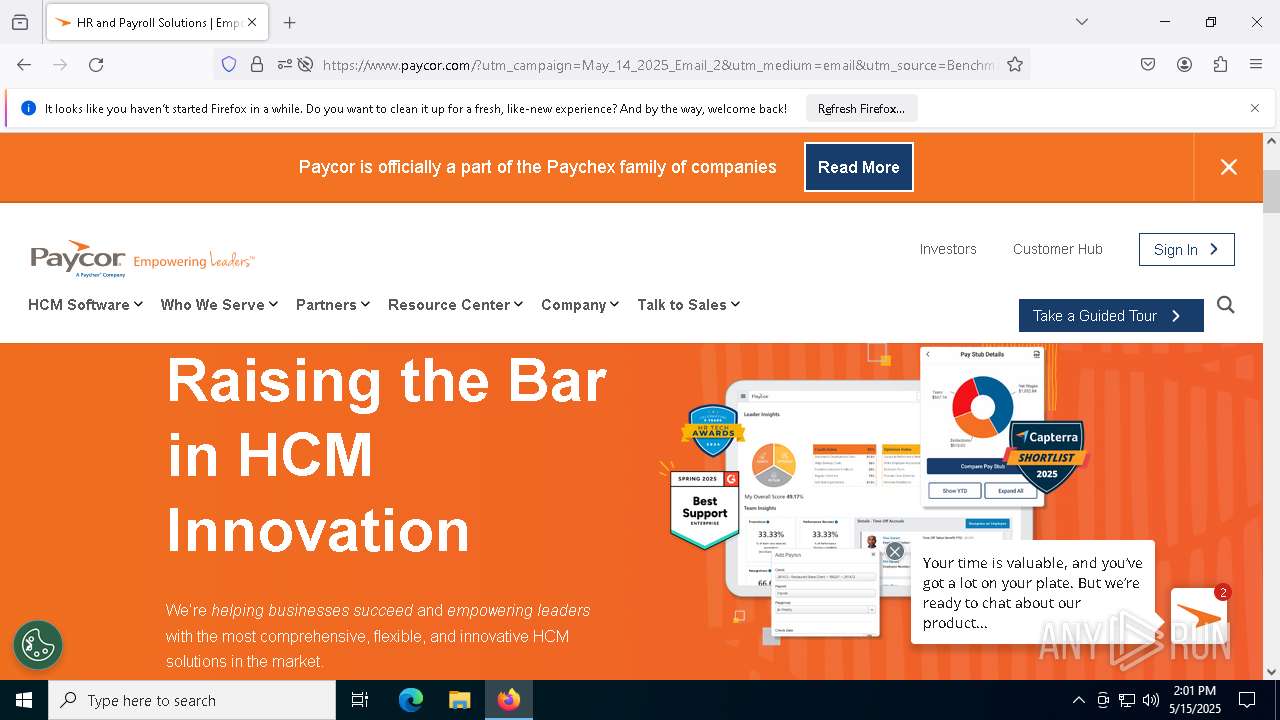Launch Microsoft Edge from the taskbar
This screenshot has height=720, width=1280.
pyautogui.click(x=411, y=700)
